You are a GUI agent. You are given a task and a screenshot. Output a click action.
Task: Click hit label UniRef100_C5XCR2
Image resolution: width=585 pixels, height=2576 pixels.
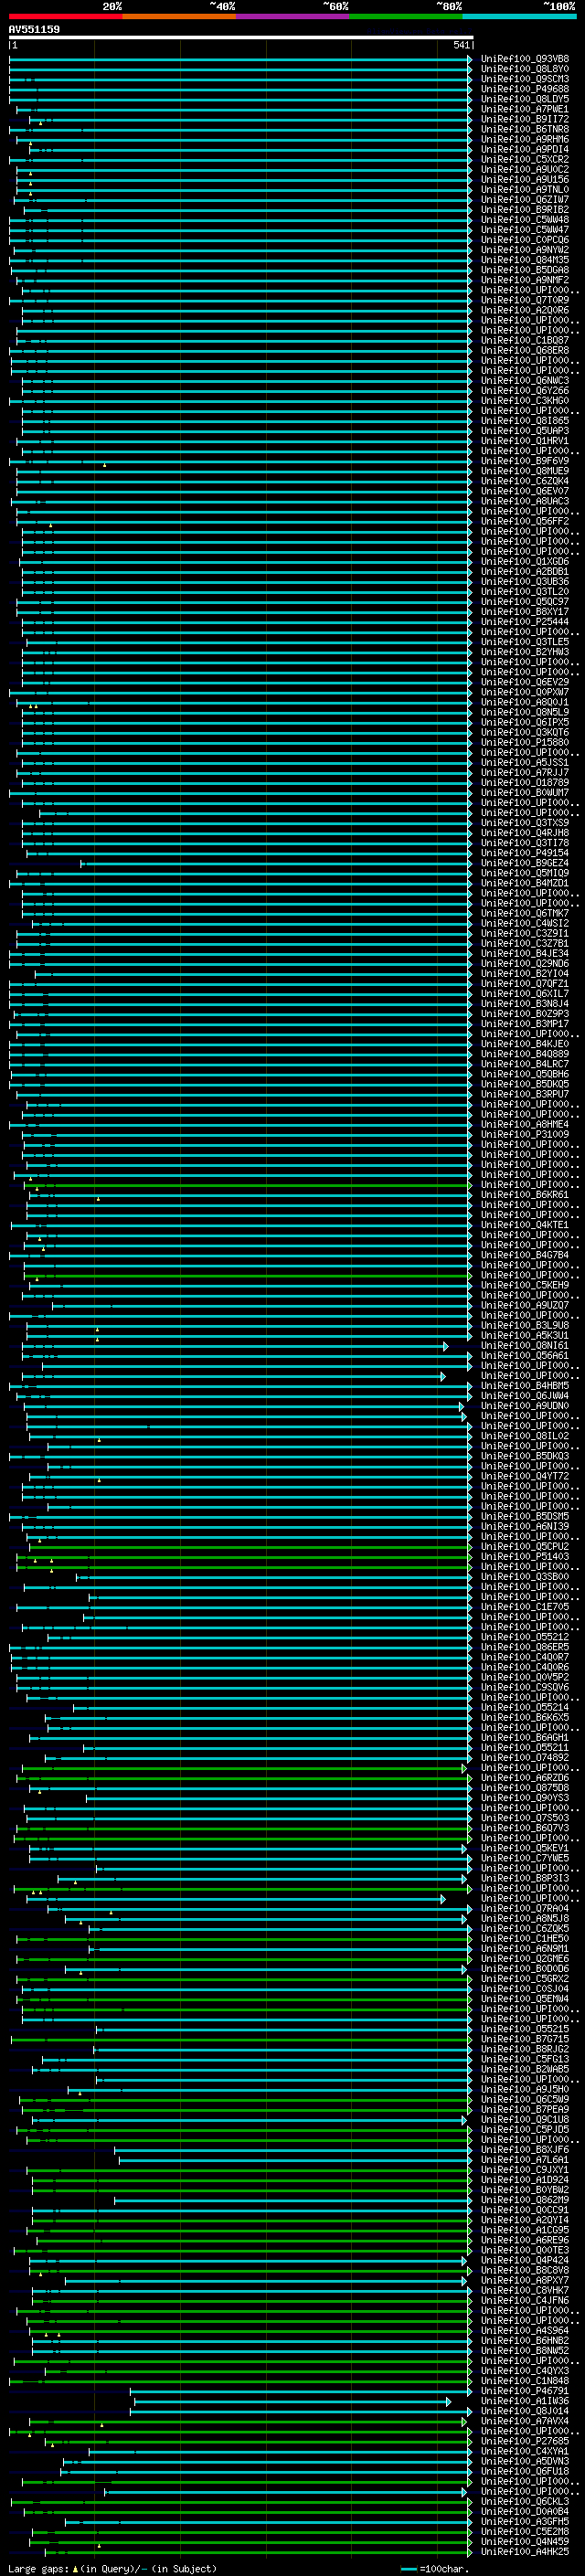pyautogui.click(x=525, y=159)
